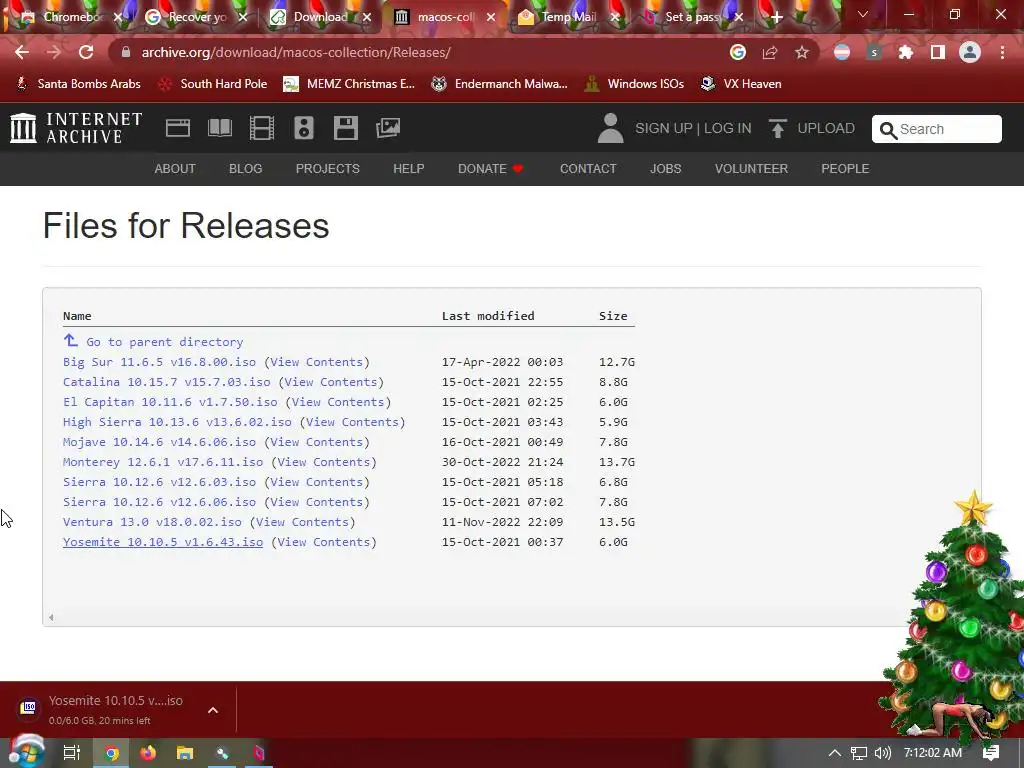This screenshot has width=1024, height=768.
Task: Download Sierra 10.12.6 v12.6.03 iso
Action: [x=159, y=482]
